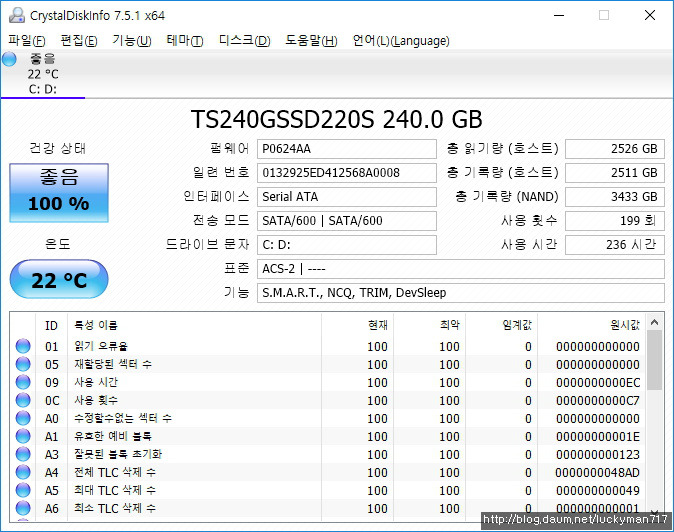
Task: Click power on hours value 236 시간
Action: 615,245
